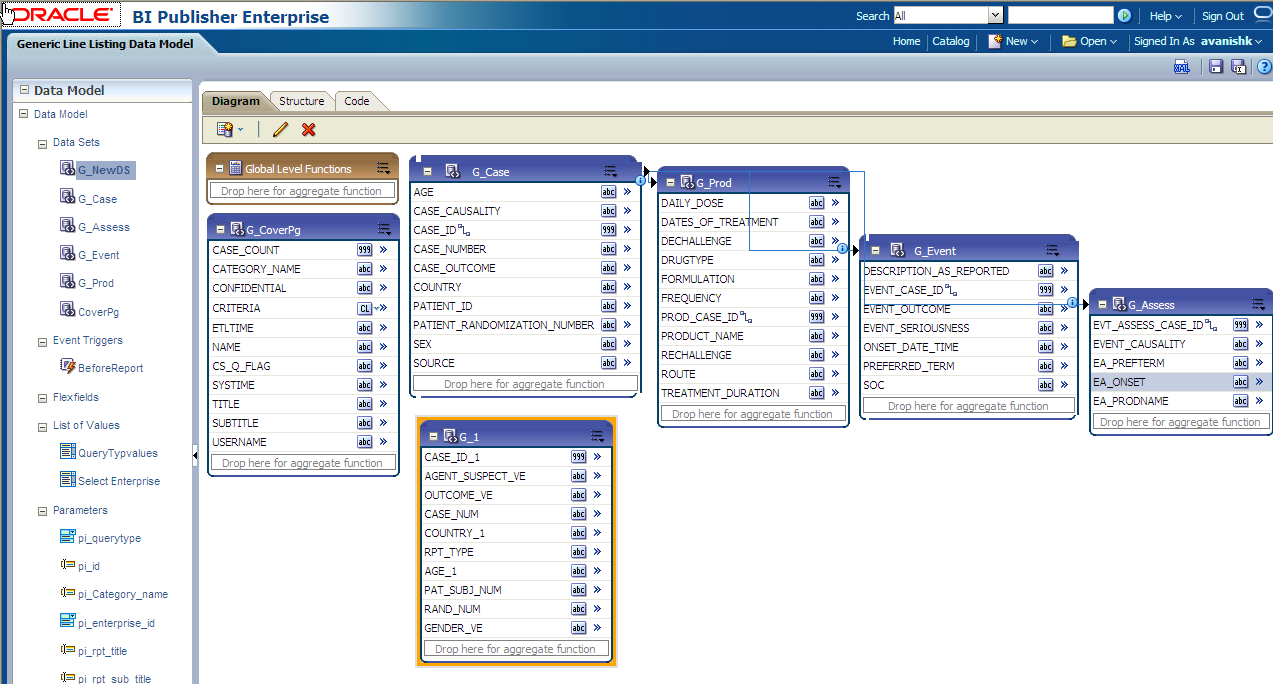Open G_1 group menu icon
Screen dimensions: 1273x684
[x=597, y=436]
